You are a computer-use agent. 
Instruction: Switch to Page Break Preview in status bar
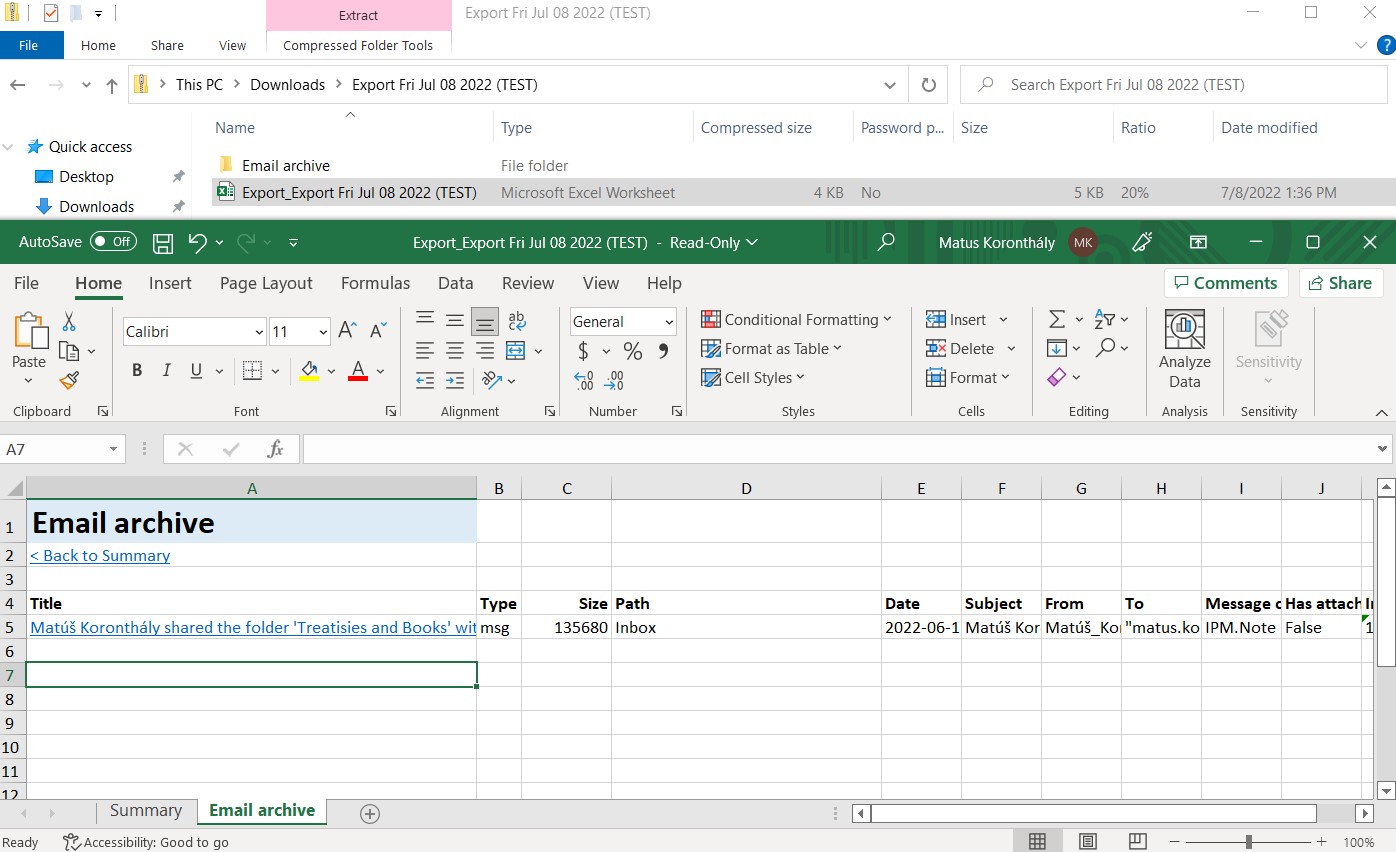[1137, 841]
